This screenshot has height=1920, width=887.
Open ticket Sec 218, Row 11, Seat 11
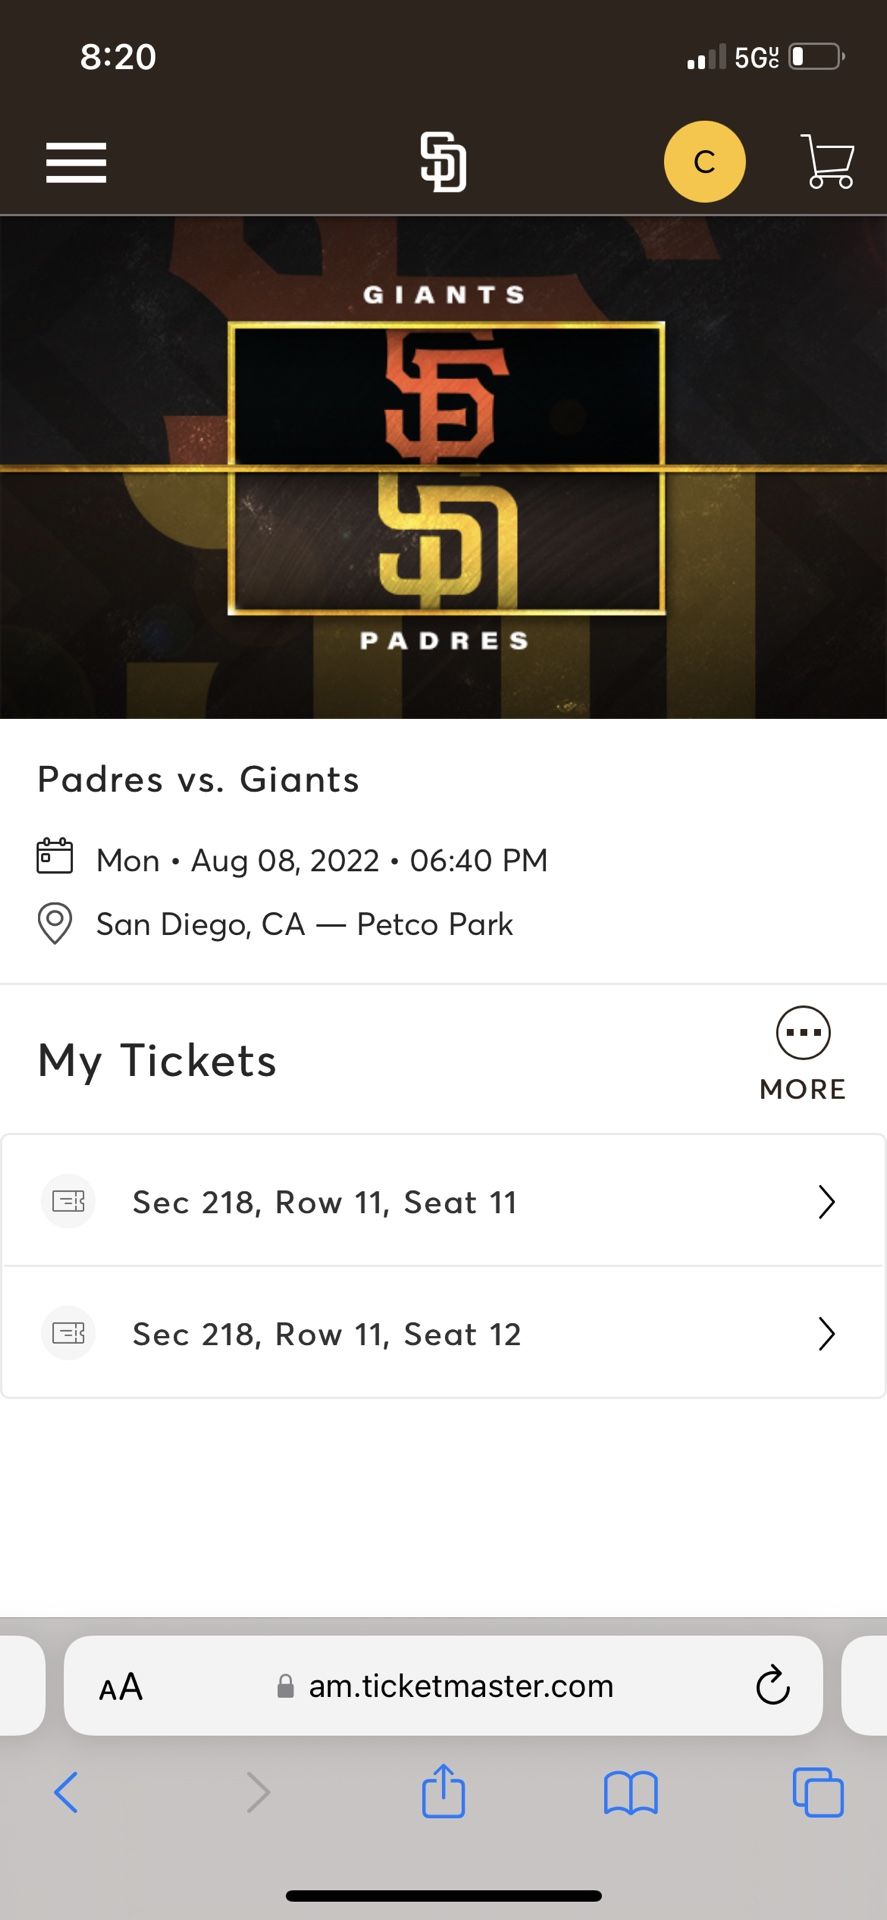tap(325, 1202)
